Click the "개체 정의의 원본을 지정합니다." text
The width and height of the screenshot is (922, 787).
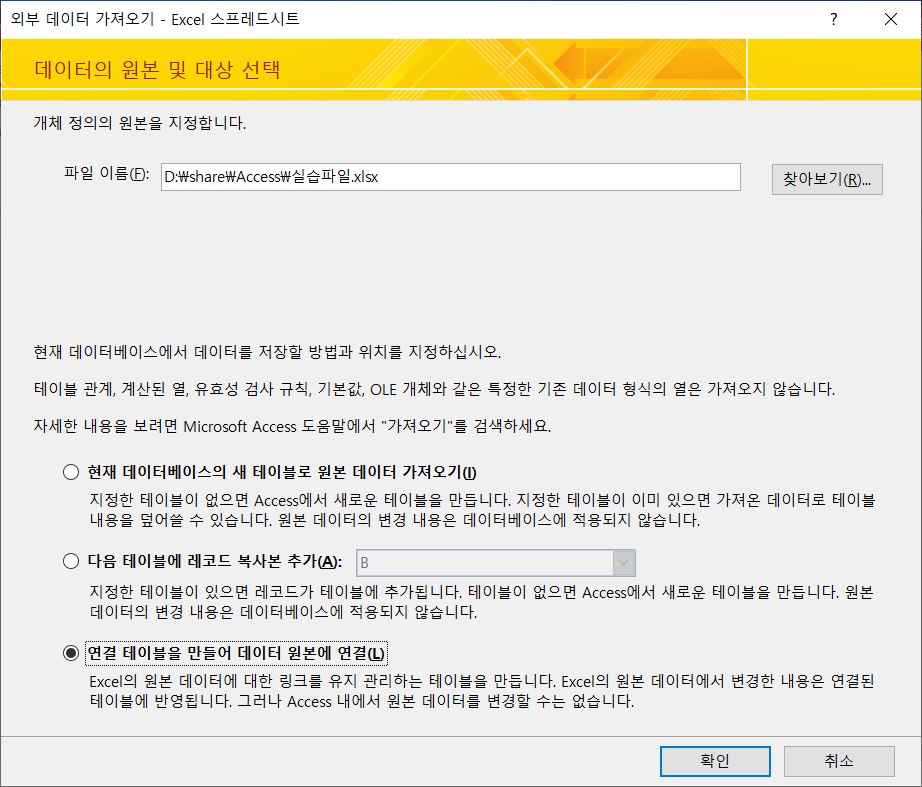point(140,123)
